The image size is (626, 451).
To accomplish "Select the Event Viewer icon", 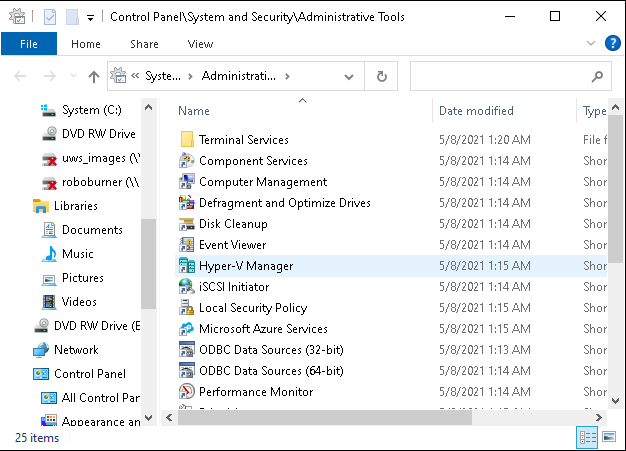I will (187, 245).
